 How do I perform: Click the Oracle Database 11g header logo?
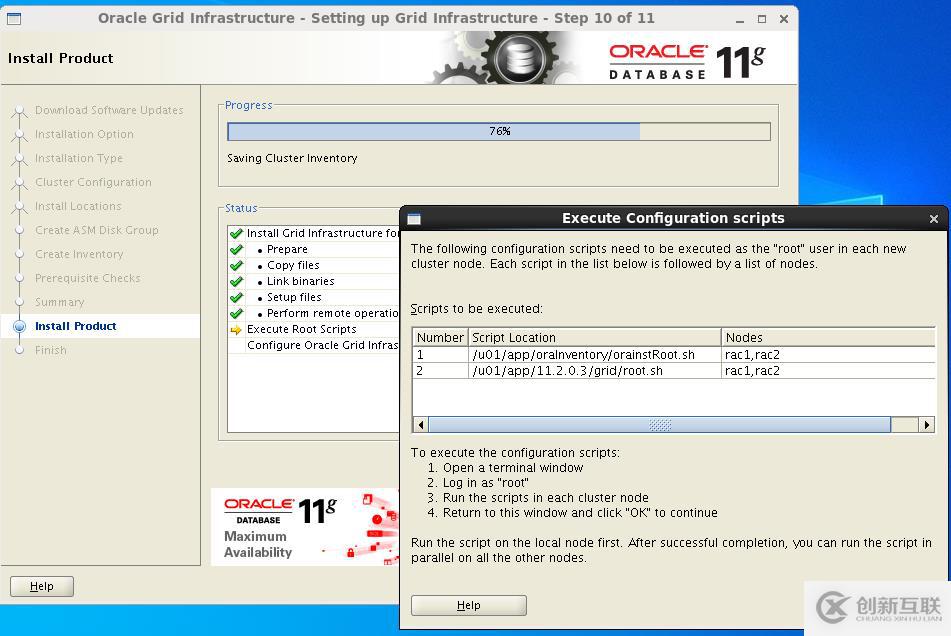(687, 61)
